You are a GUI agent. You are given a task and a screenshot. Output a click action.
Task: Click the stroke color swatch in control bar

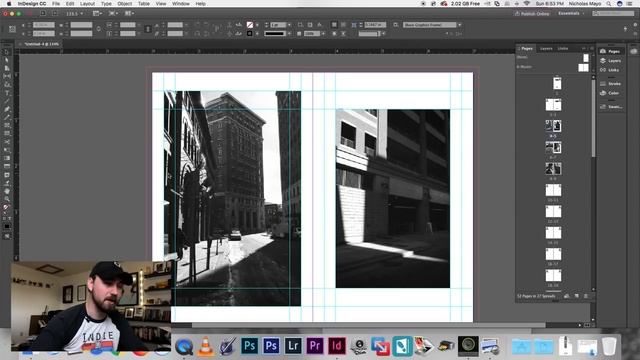click(x=249, y=33)
